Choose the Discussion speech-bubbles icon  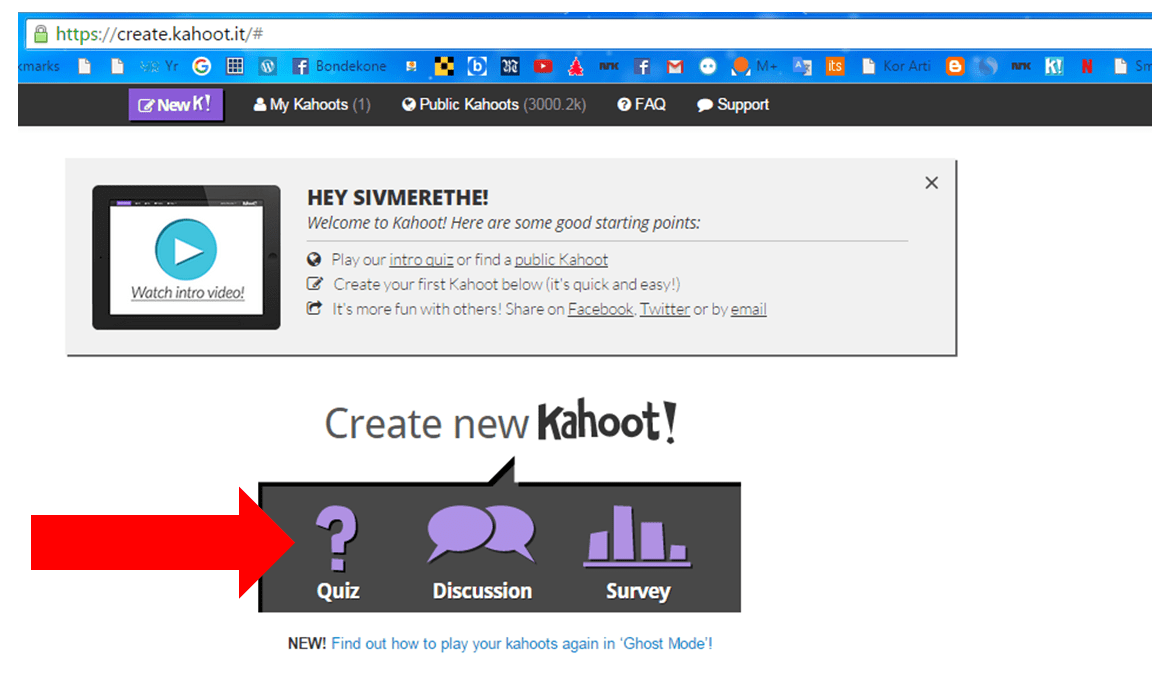click(481, 534)
